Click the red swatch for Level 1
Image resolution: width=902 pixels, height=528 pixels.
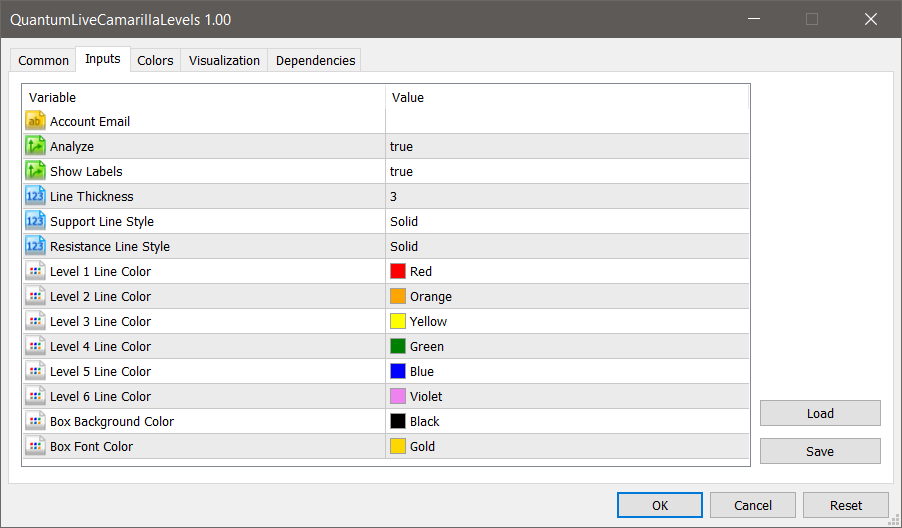[398, 271]
